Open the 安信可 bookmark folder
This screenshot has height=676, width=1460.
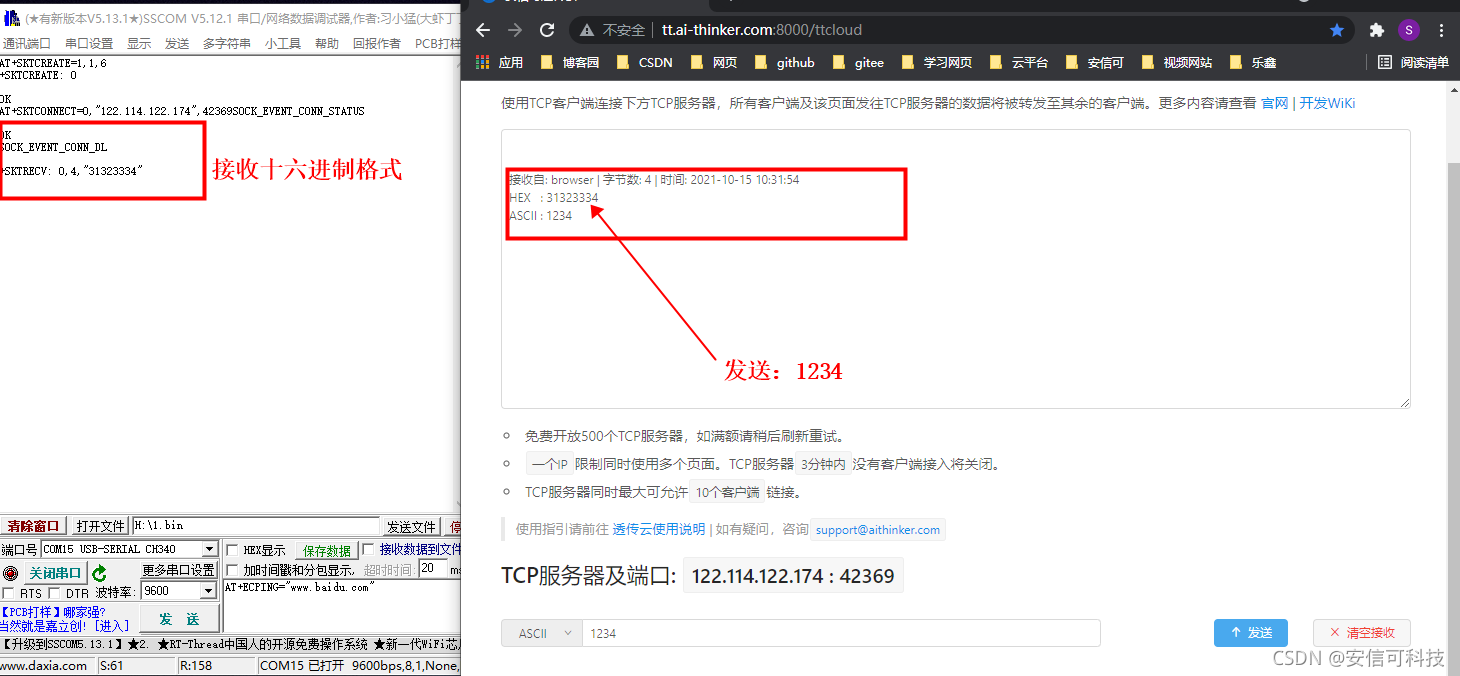pyautogui.click(x=1094, y=62)
